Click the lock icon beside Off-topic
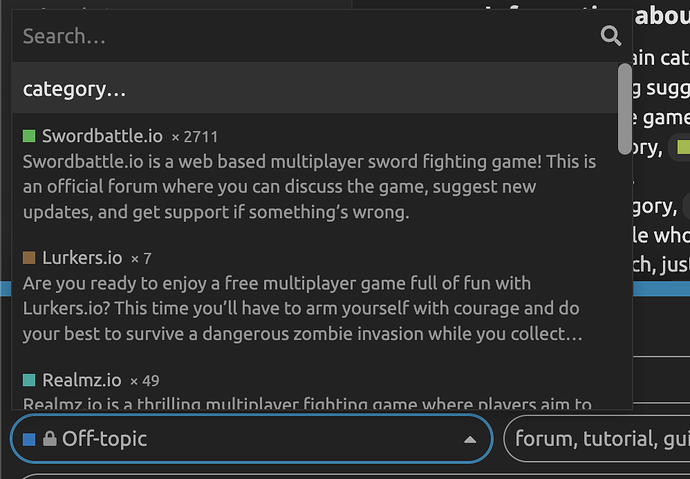690x479 pixels. coord(49,439)
